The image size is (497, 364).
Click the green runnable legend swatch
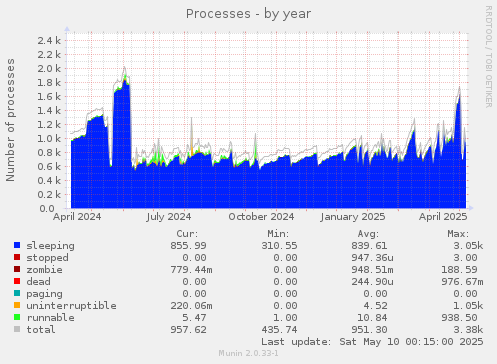point(17,317)
